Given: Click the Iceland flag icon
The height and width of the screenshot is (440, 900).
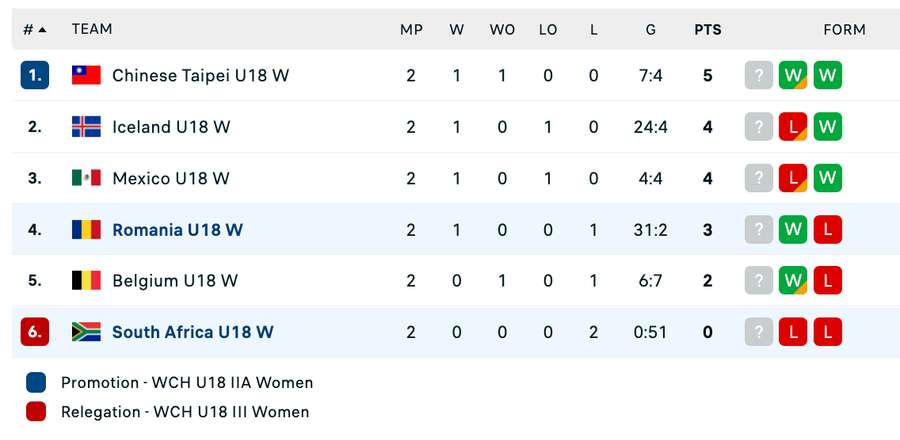Looking at the screenshot, I should 86,127.
